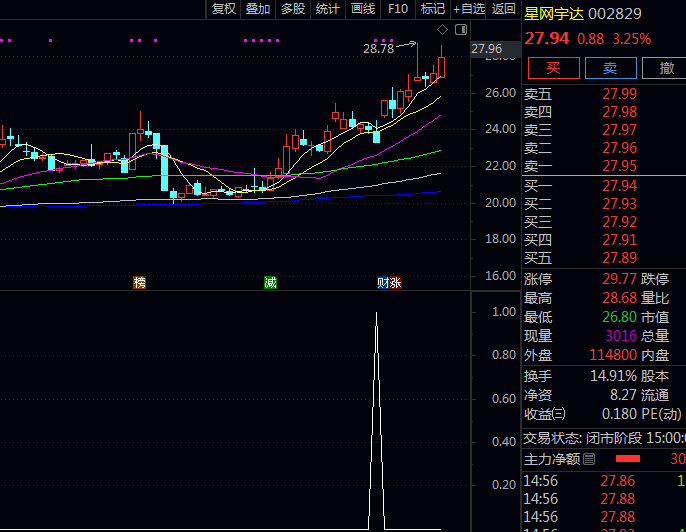Image resolution: width=686 pixels, height=532 pixels.
Task: Click the percentage change 3.25%
Action: (x=632, y=39)
